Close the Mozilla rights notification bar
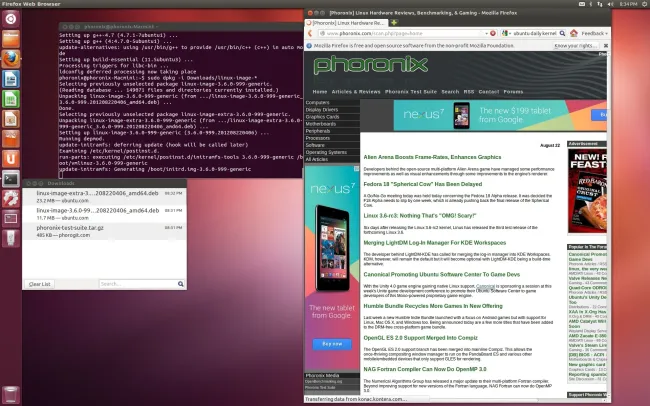This screenshot has width=650, height=406. [x=606, y=46]
